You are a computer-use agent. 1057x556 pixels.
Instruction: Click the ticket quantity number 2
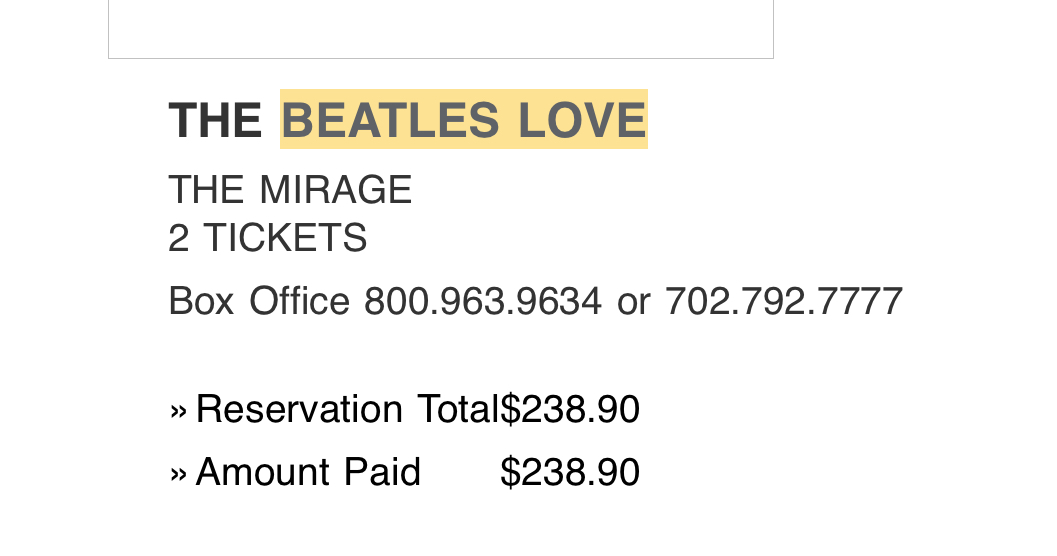[x=178, y=238]
